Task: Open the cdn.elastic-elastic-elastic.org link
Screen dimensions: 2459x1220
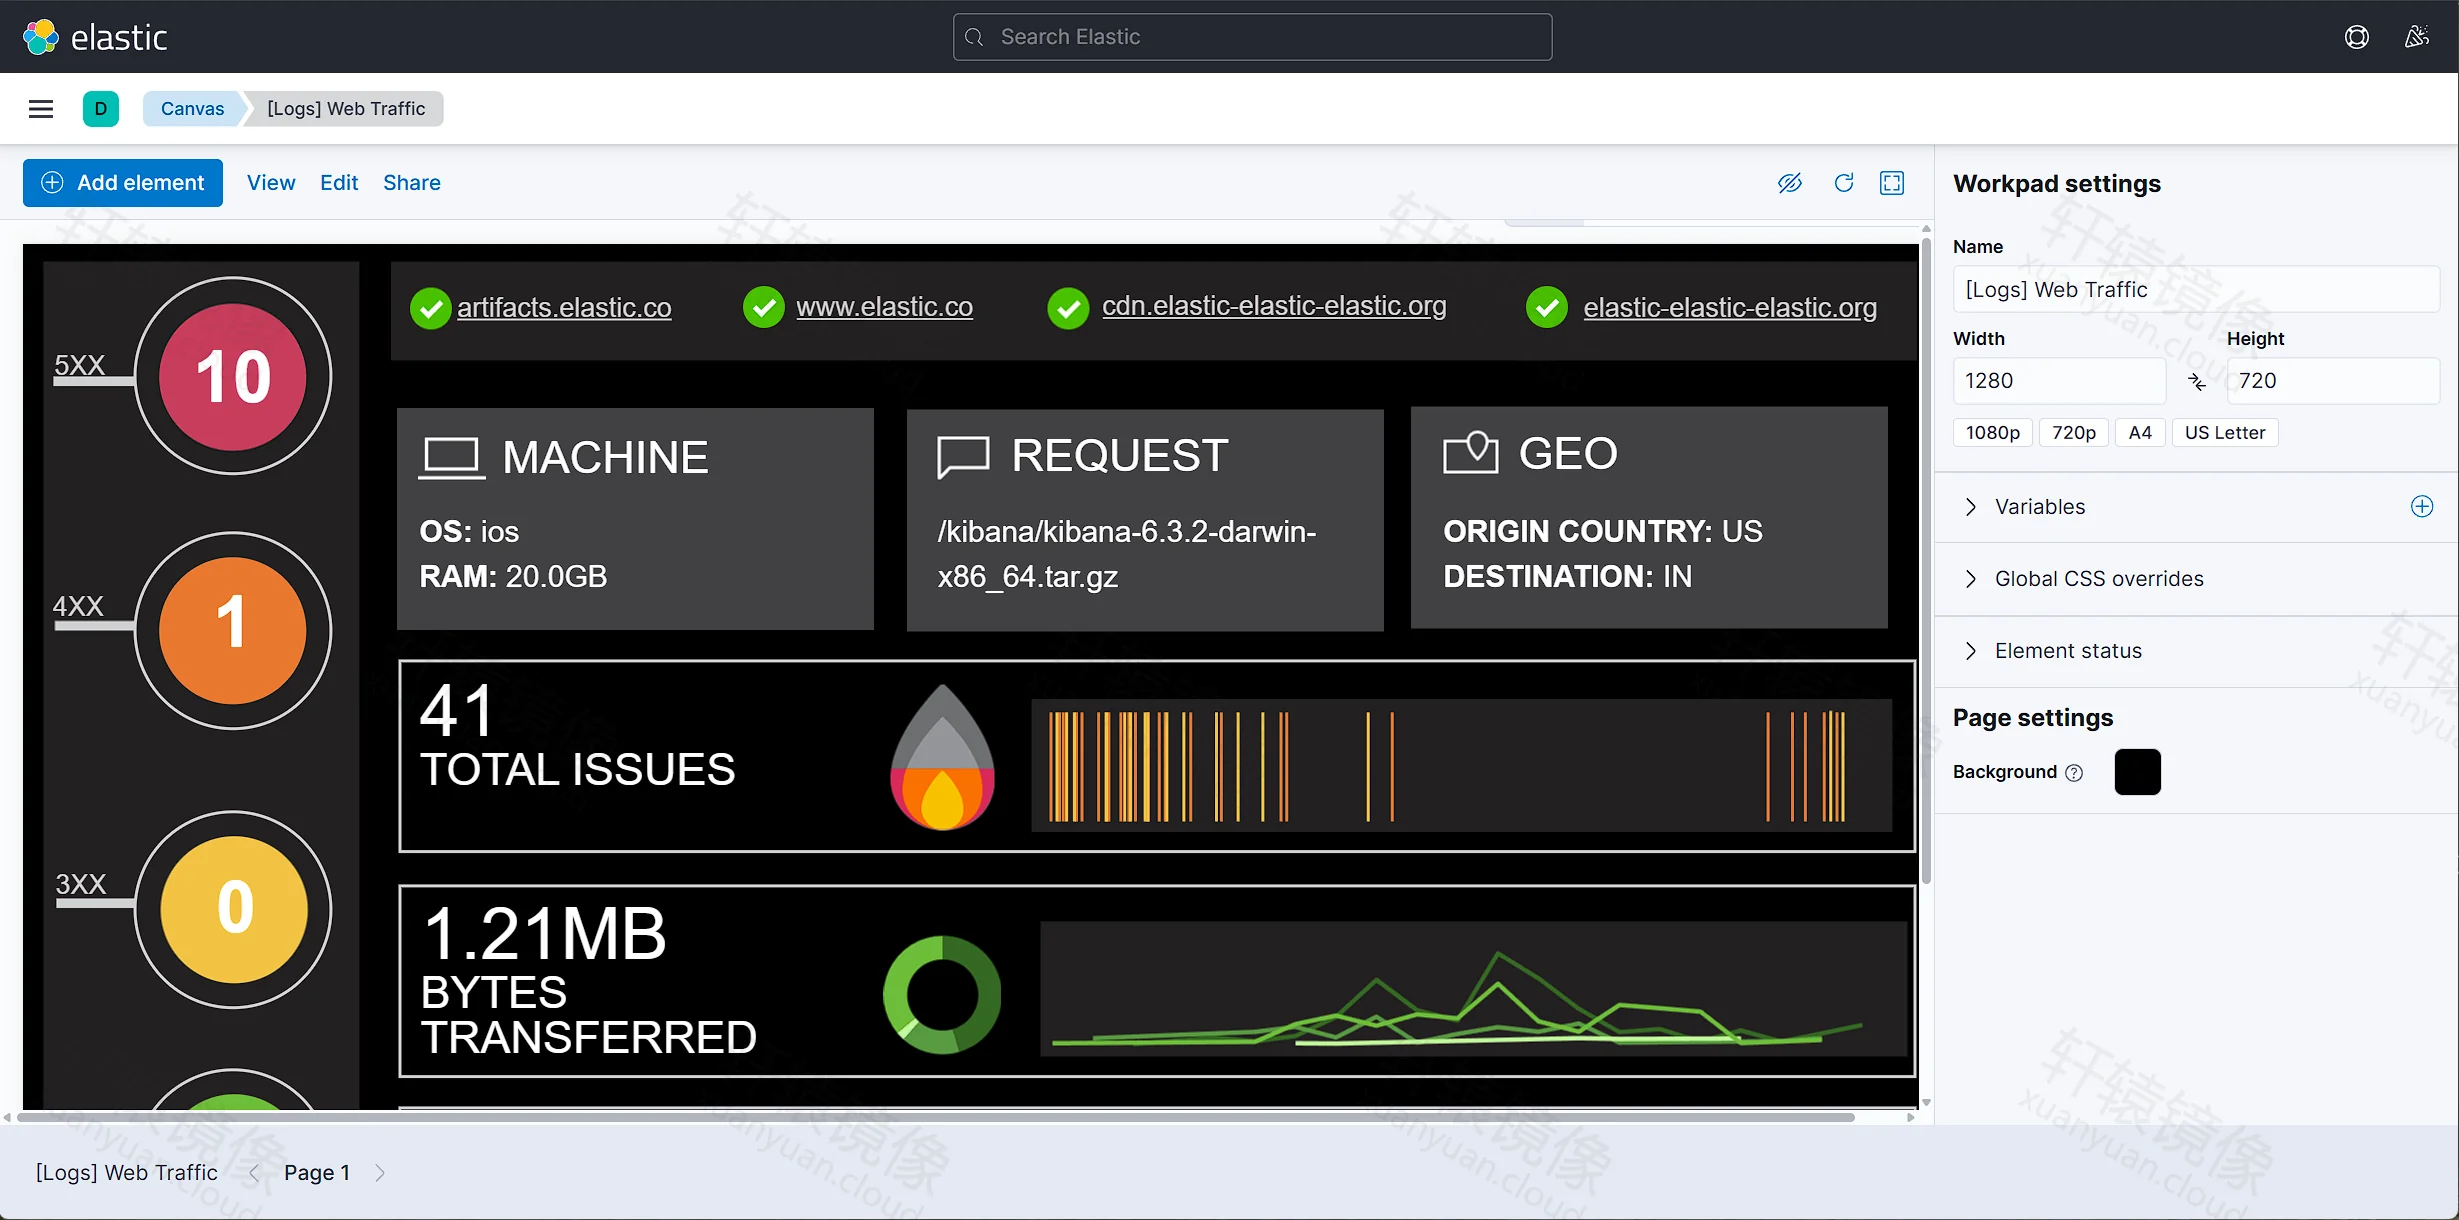Action: tap(1274, 306)
